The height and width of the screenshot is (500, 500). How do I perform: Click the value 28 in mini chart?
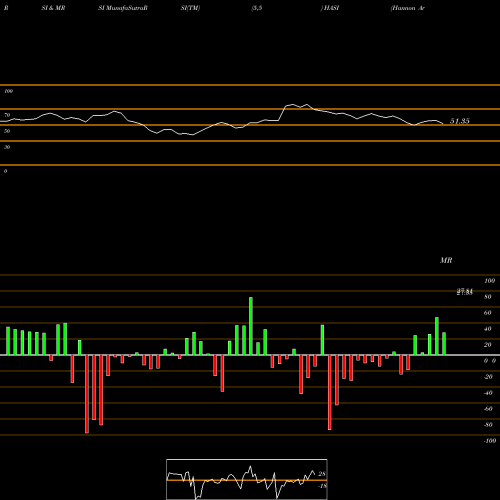click(322, 474)
